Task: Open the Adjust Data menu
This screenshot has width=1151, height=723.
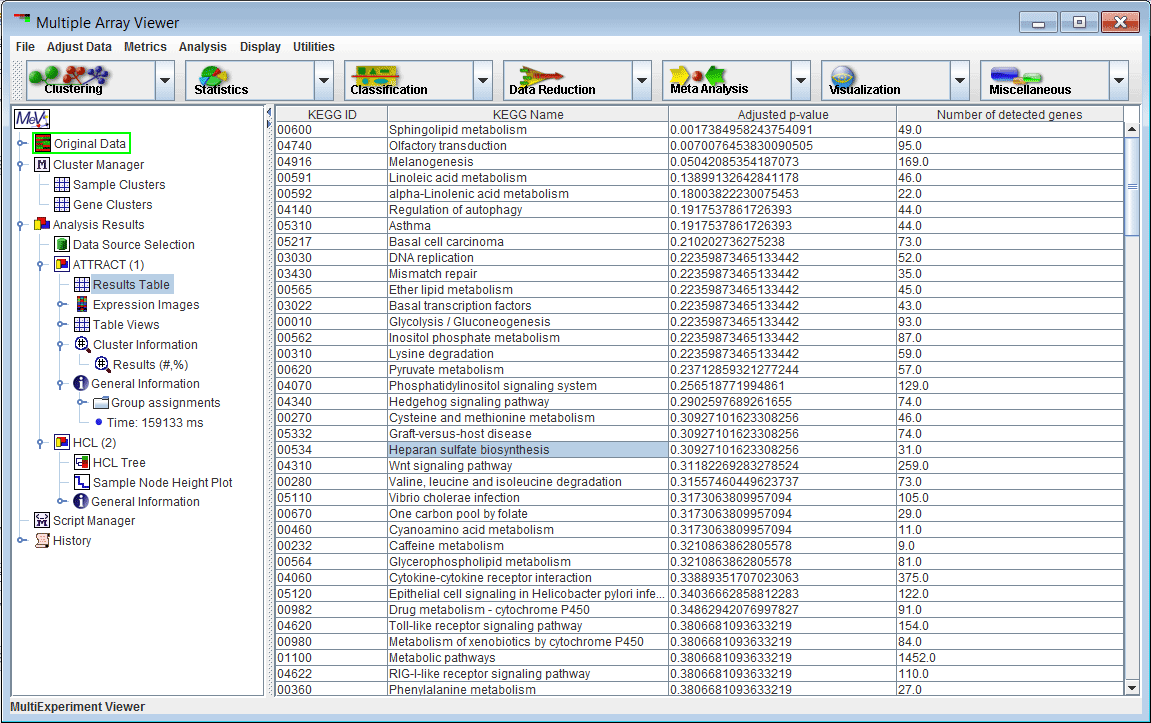Action: [79, 47]
